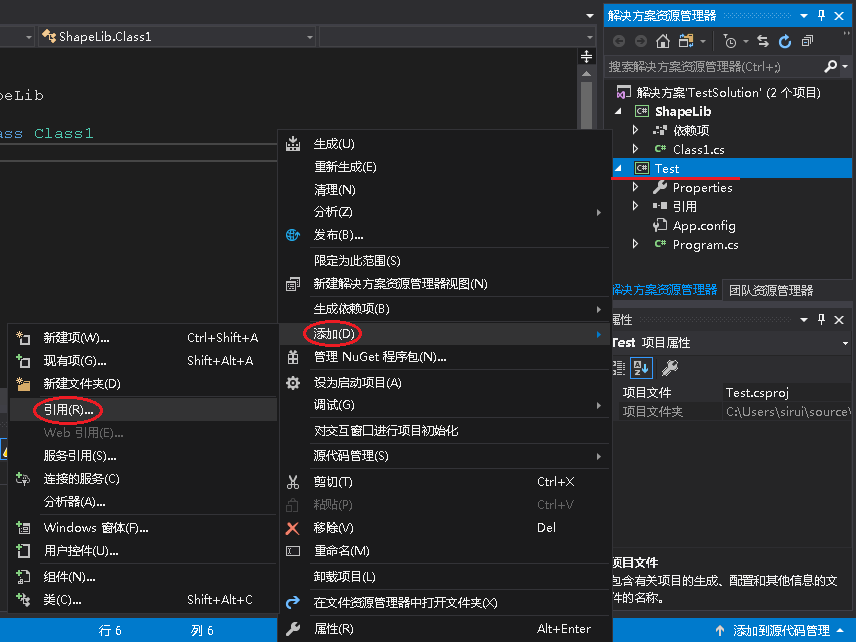Click the categorized view icon in Properties
This screenshot has width=856, height=642.
click(619, 368)
